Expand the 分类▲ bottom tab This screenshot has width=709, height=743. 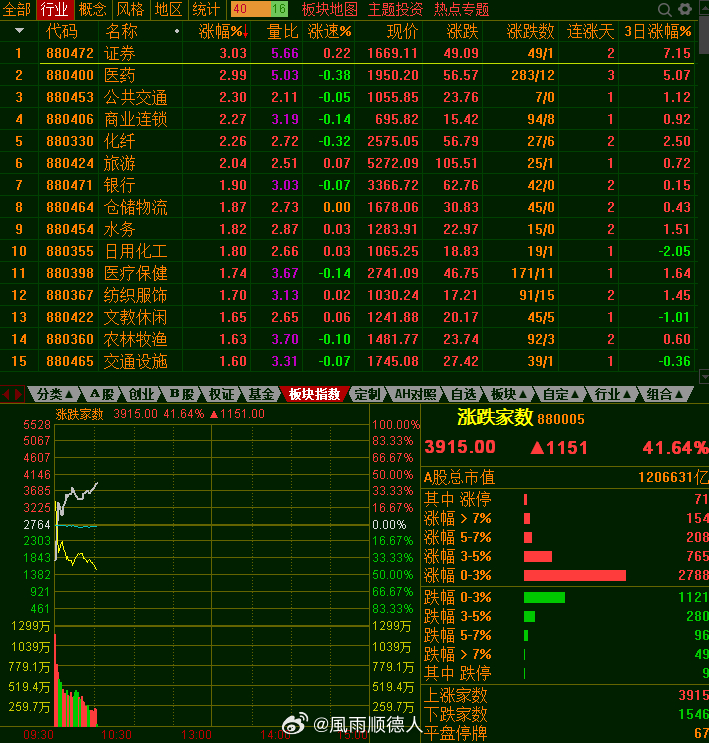tap(54, 394)
